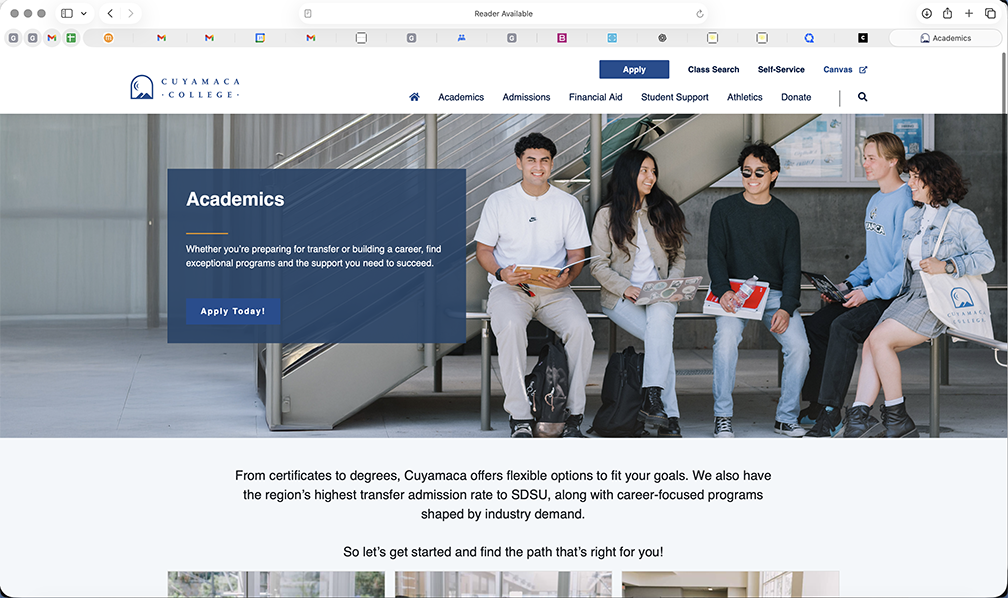
Task: Go back with the back arrow
Action: [x=111, y=13]
